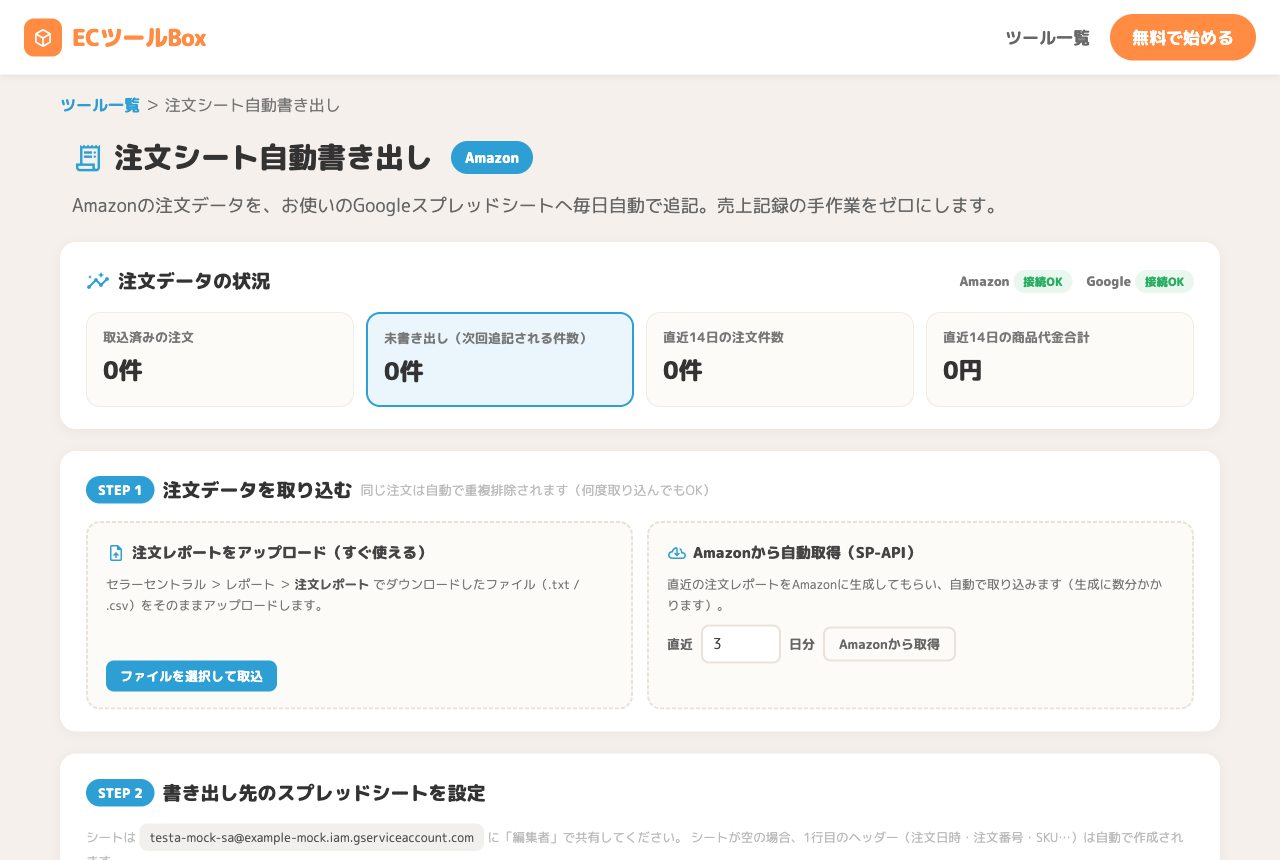
Task: Click the 無料で始める button
Action: coord(1183,37)
